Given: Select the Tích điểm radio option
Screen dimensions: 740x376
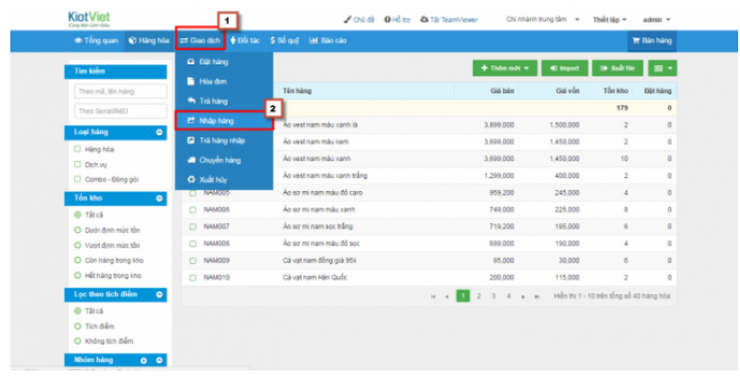Looking at the screenshot, I should 78,326.
